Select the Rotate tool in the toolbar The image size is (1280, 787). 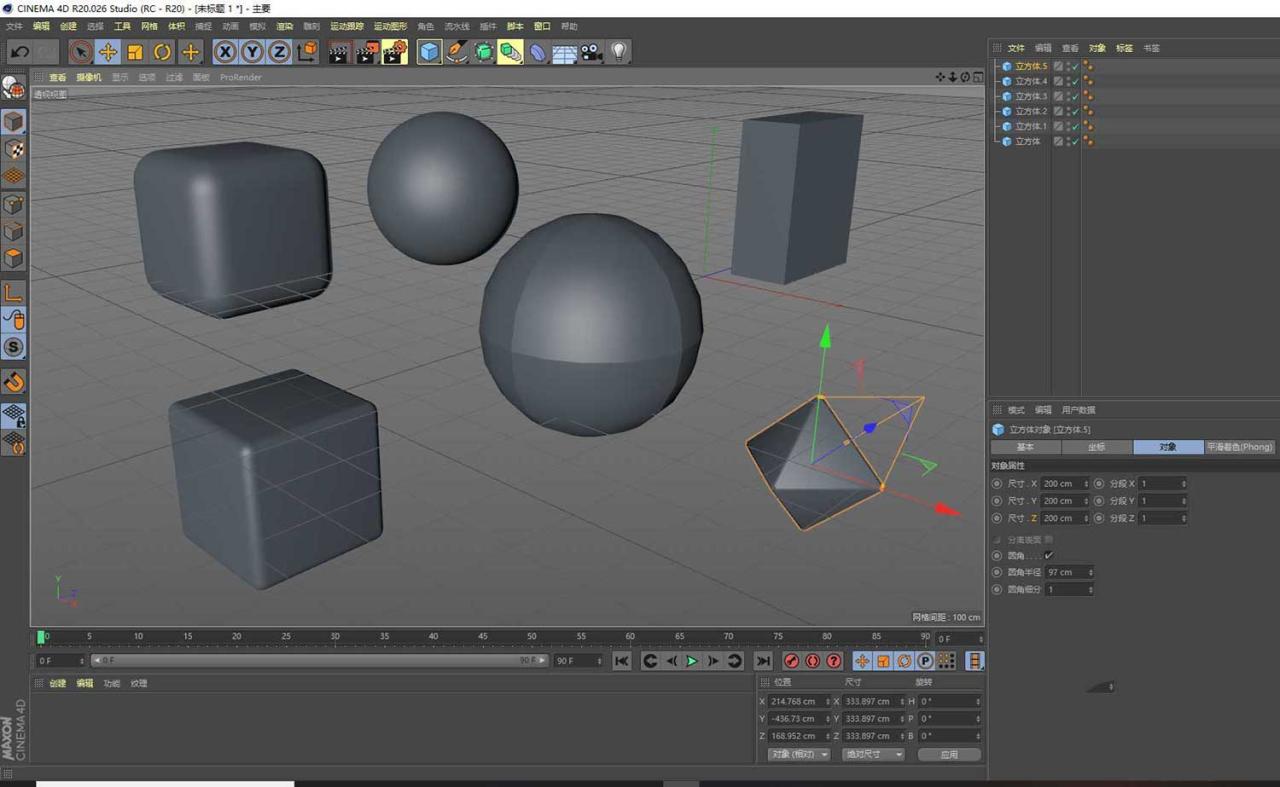coord(162,52)
